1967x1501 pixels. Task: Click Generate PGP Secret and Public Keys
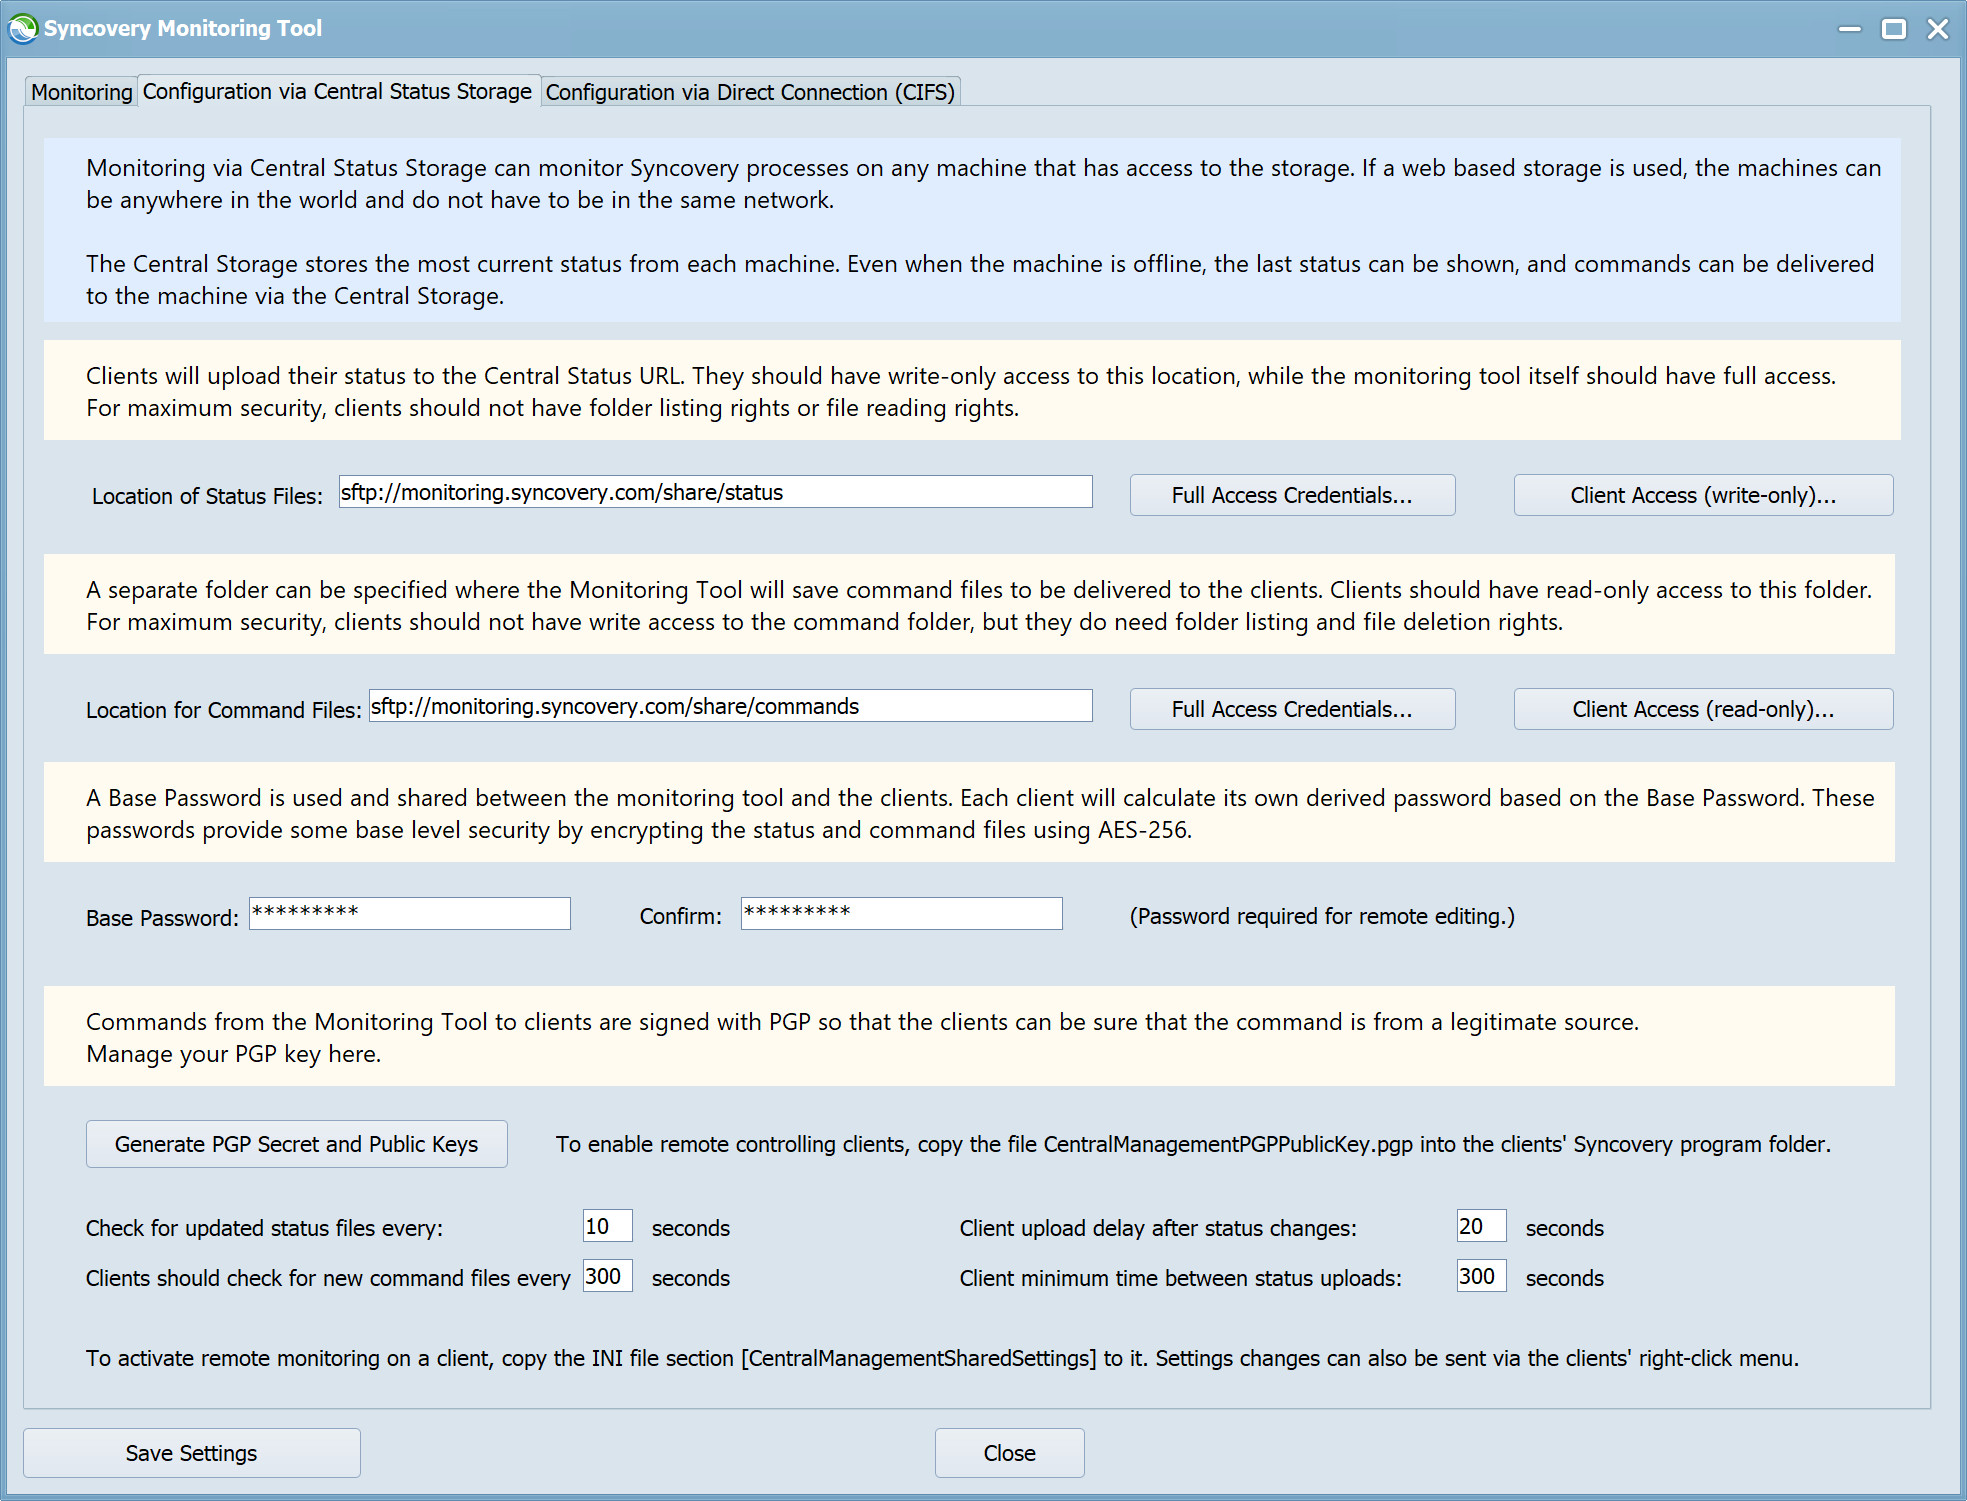click(296, 1144)
